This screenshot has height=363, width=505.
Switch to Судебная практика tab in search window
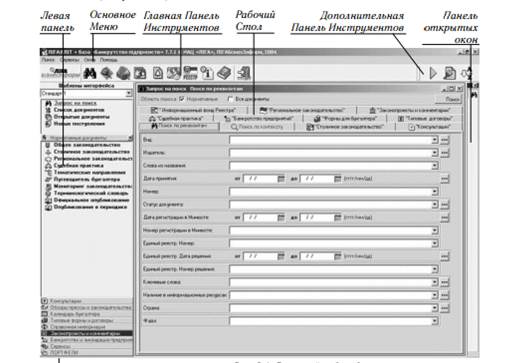176,118
